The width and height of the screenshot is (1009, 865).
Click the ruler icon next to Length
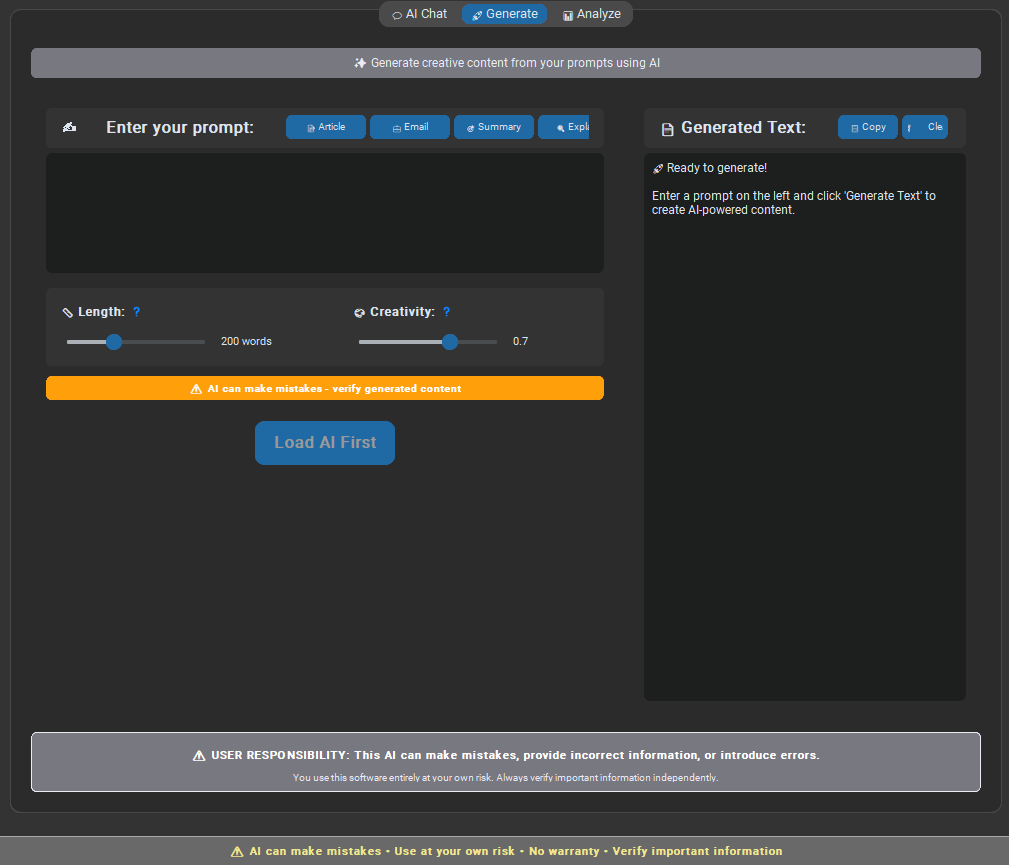[68, 313]
